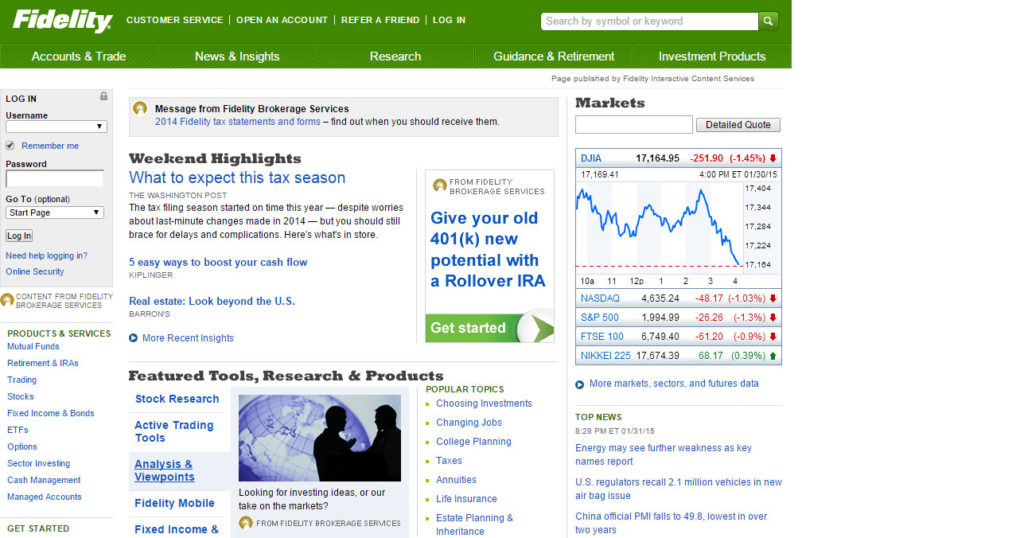This screenshot has width=1024, height=538.
Task: Click Log In link in header
Action: point(449,20)
